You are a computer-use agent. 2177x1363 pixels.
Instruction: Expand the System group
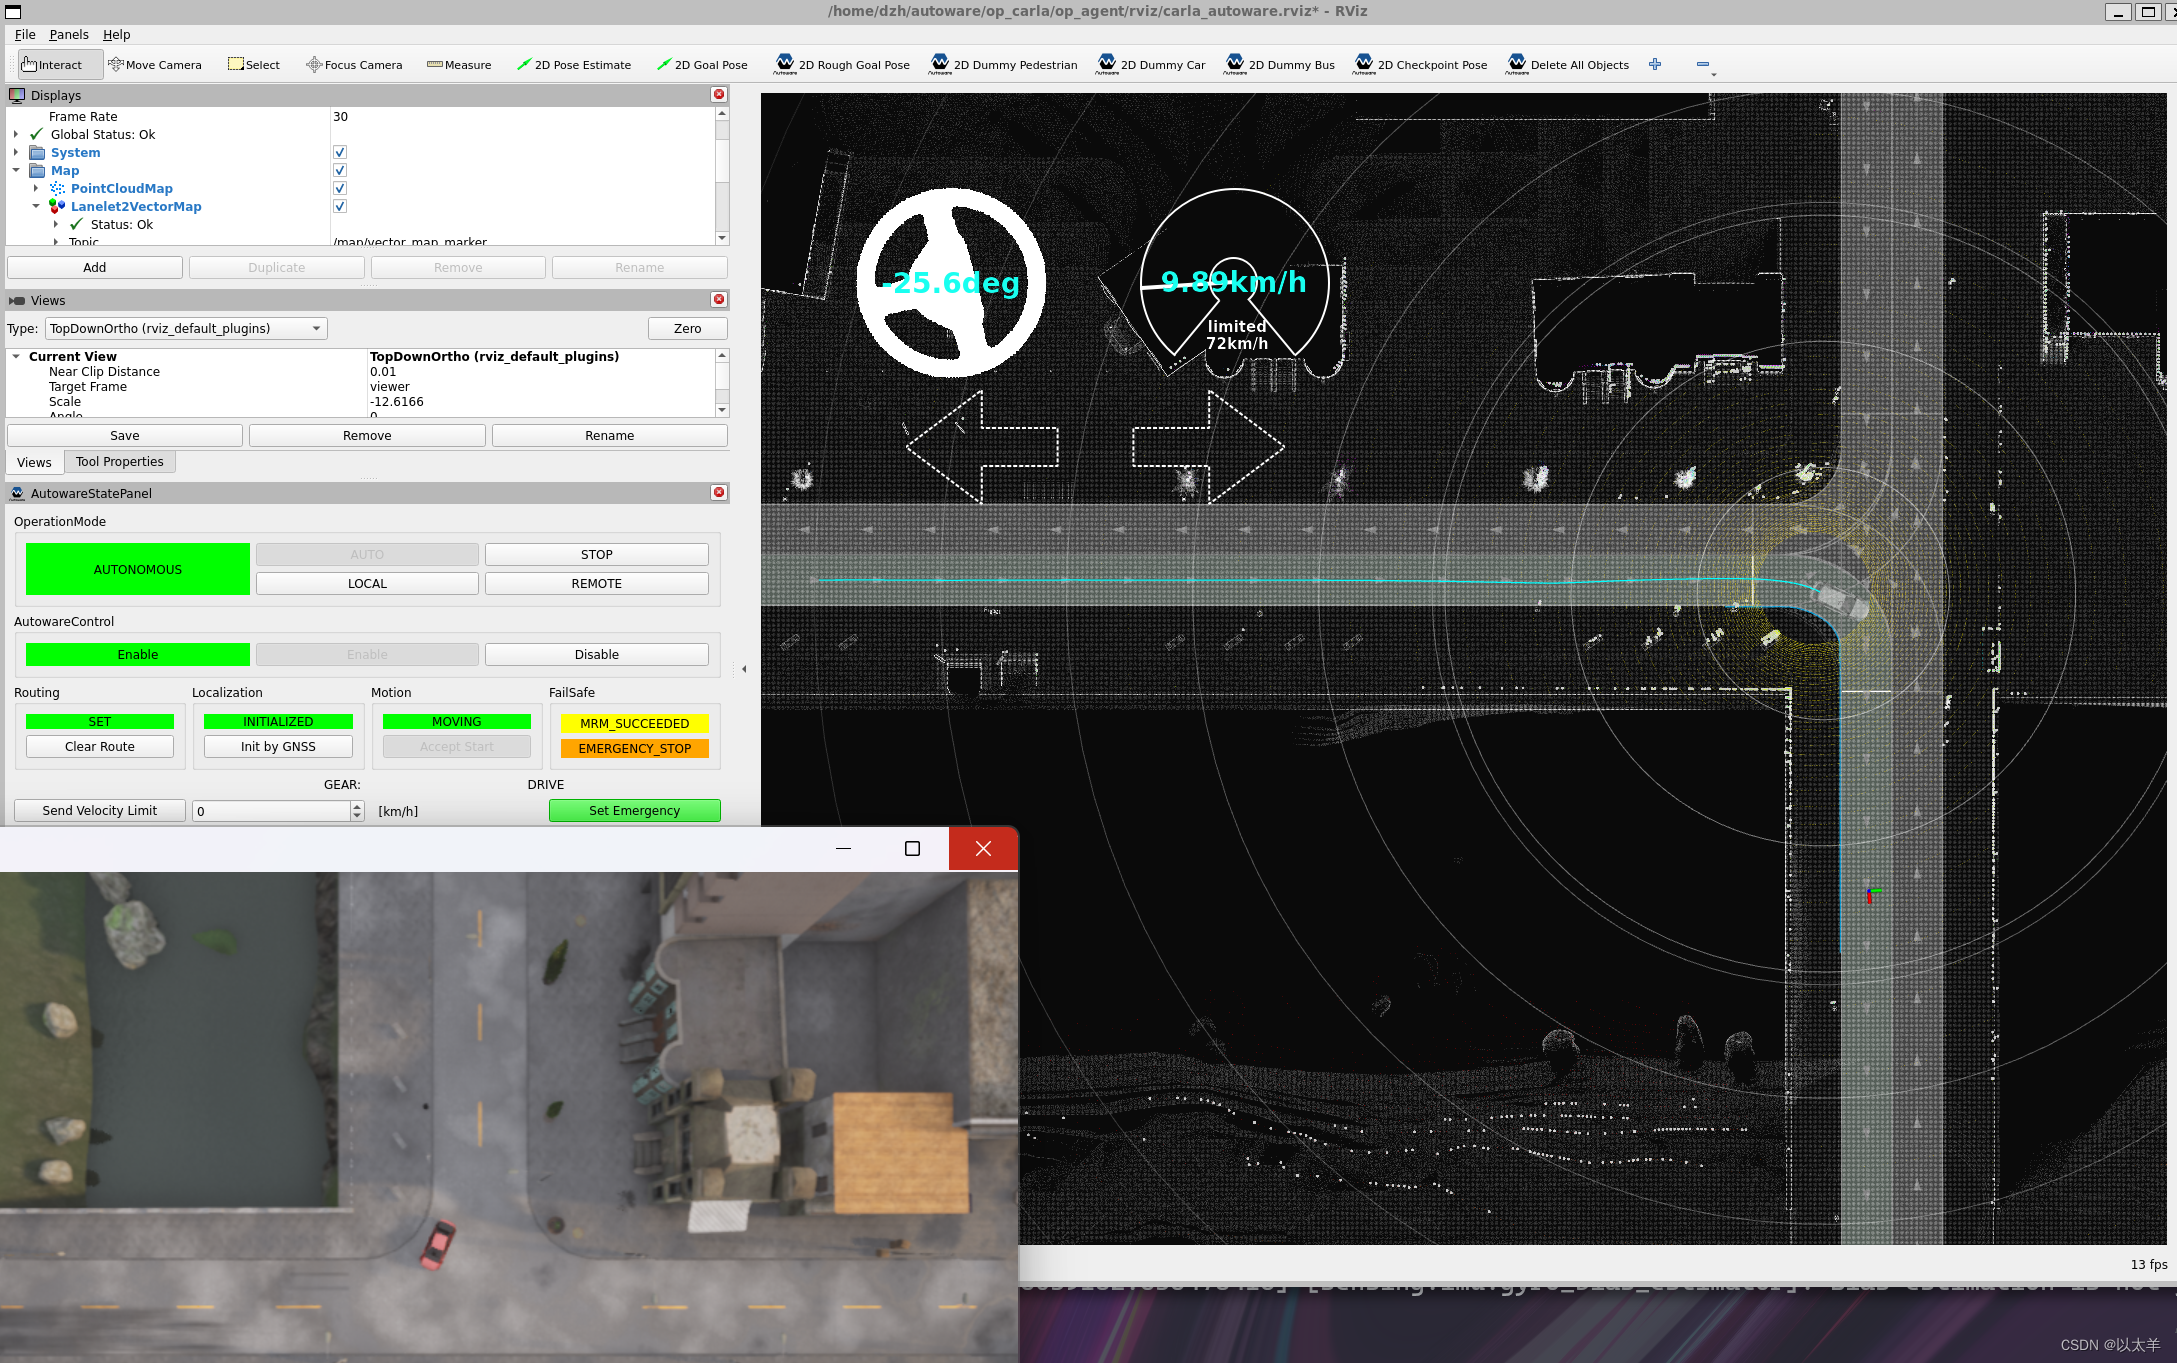[x=16, y=152]
